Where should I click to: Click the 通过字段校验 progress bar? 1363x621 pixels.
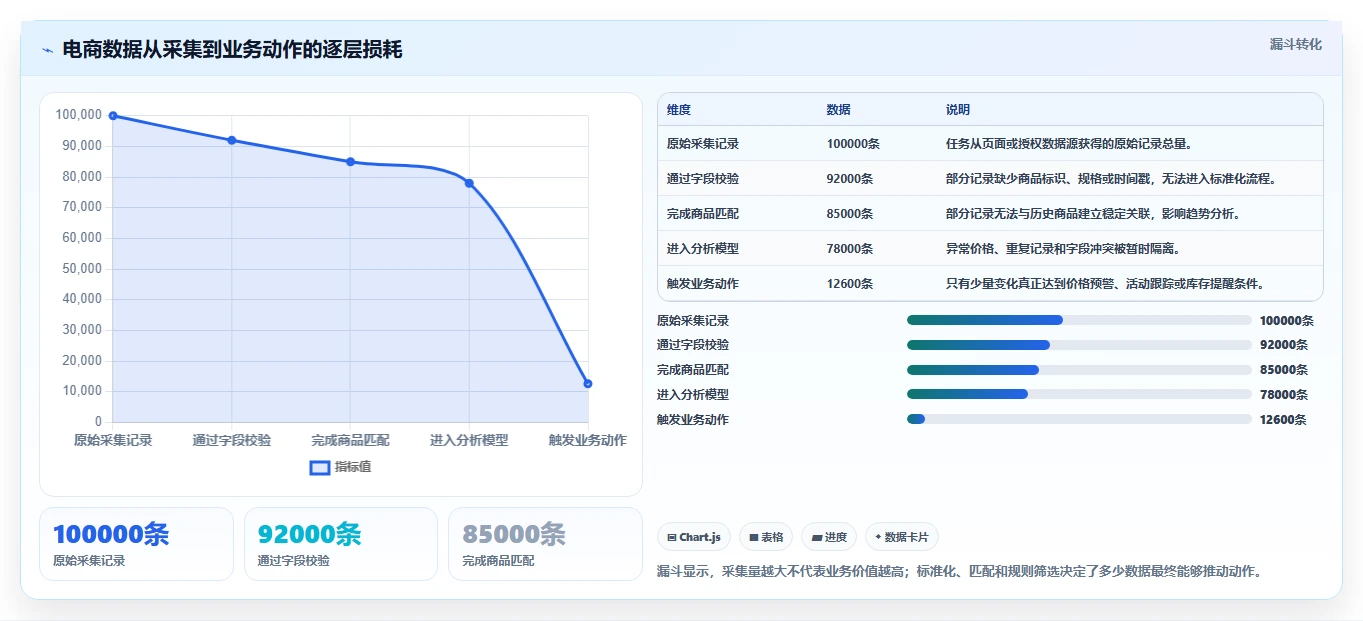point(1079,345)
